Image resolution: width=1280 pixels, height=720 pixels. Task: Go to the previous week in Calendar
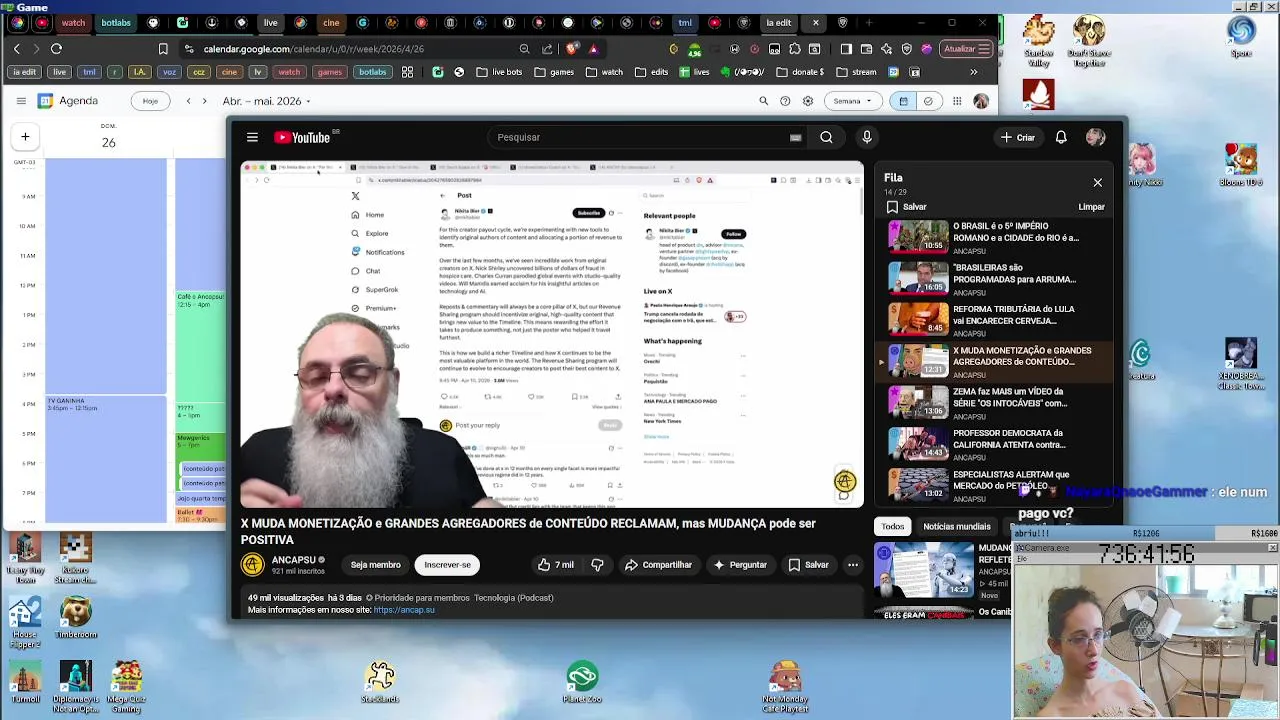point(188,101)
